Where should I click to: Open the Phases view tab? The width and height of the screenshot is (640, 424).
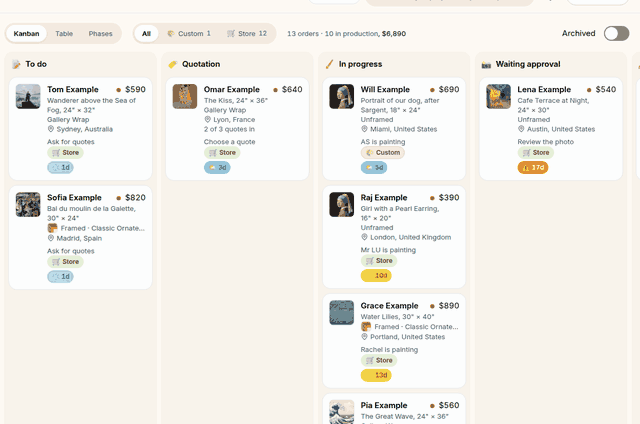pos(100,33)
